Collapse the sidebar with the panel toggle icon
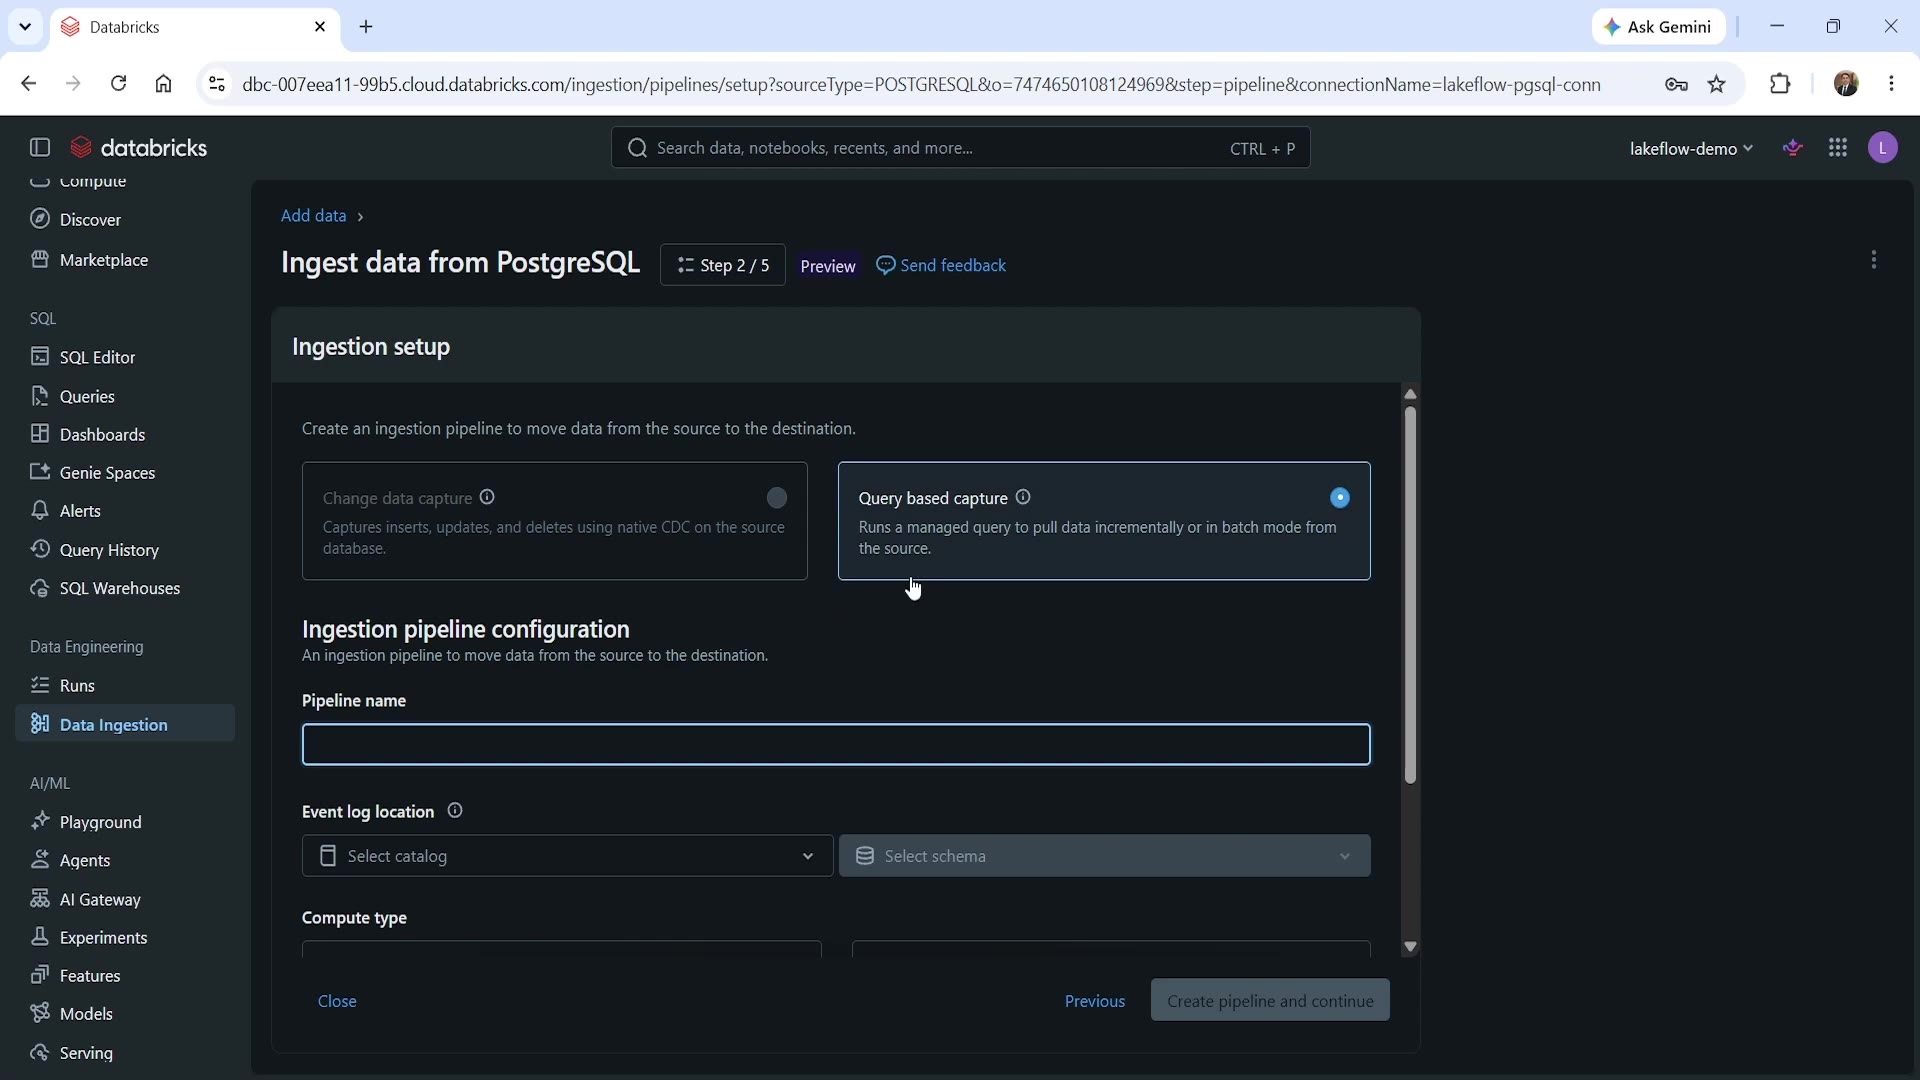 click(40, 148)
